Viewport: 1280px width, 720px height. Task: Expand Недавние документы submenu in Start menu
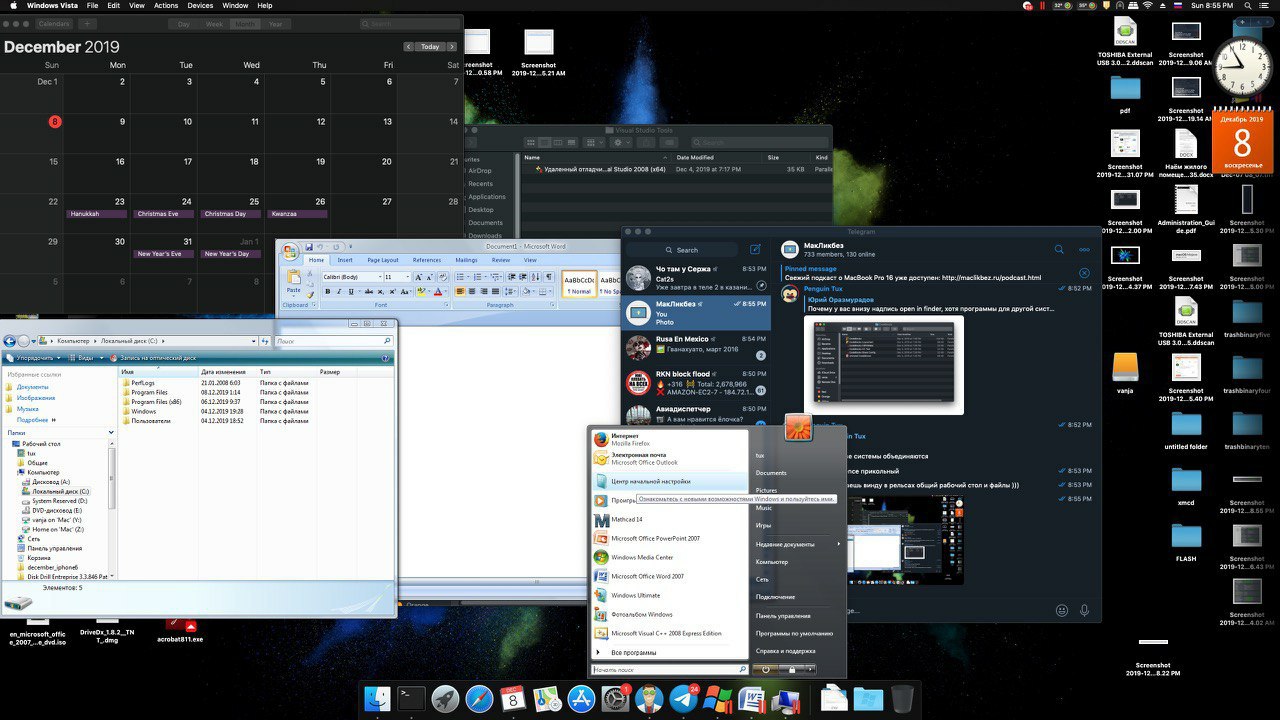click(x=798, y=544)
